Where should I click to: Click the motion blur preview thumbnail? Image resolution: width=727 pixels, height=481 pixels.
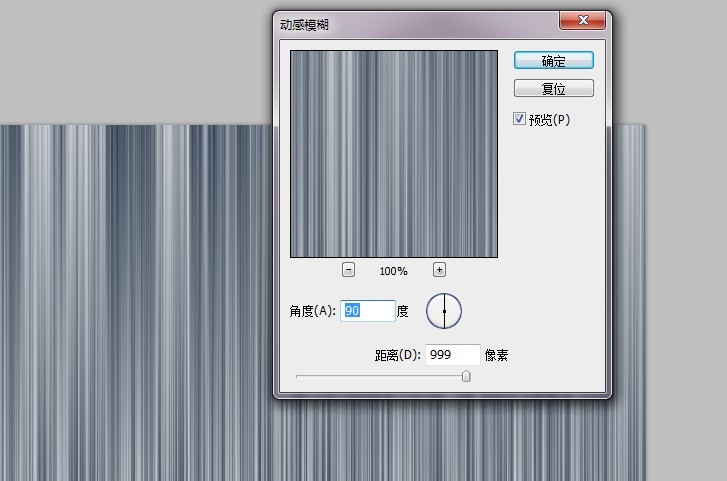click(393, 154)
